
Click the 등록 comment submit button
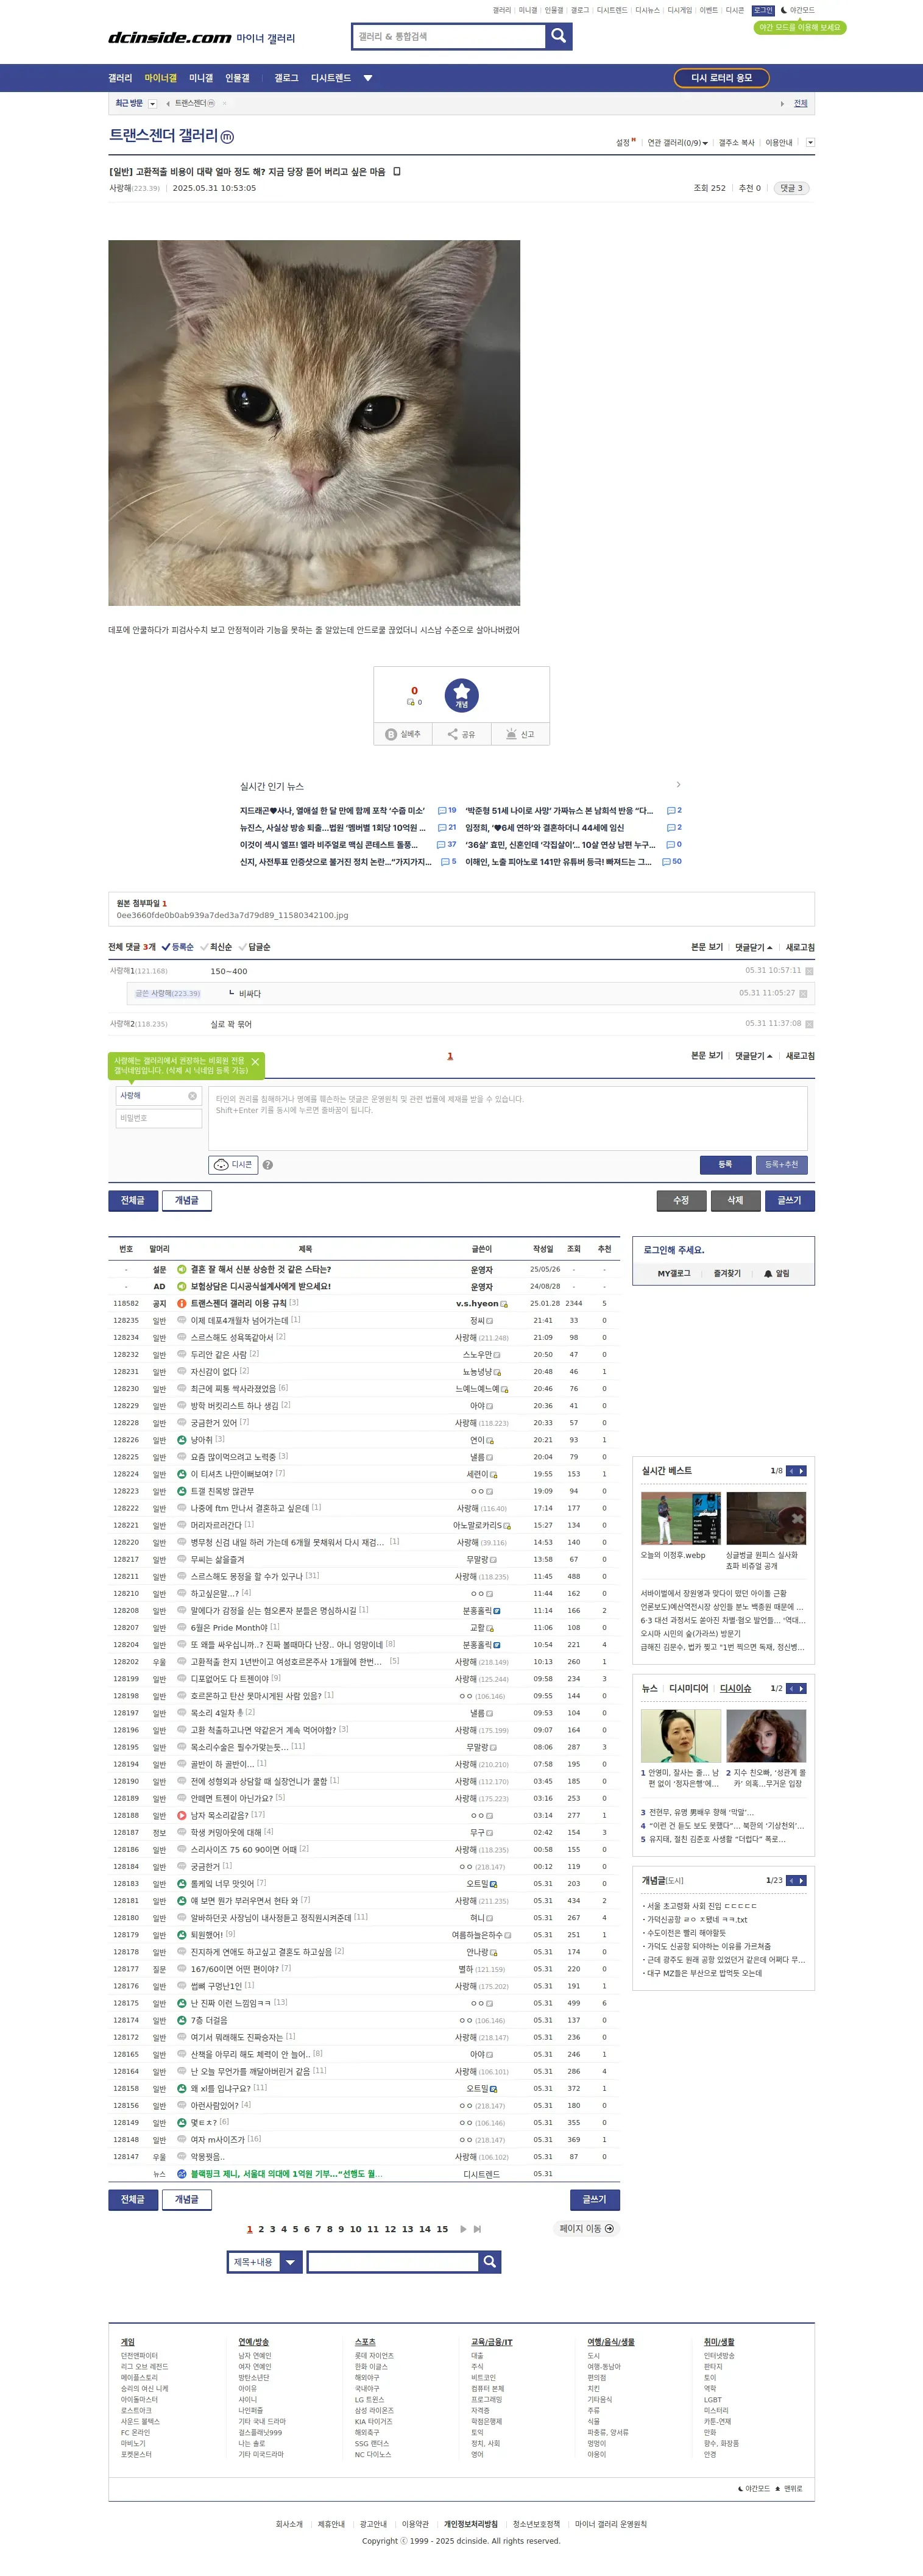click(725, 1164)
